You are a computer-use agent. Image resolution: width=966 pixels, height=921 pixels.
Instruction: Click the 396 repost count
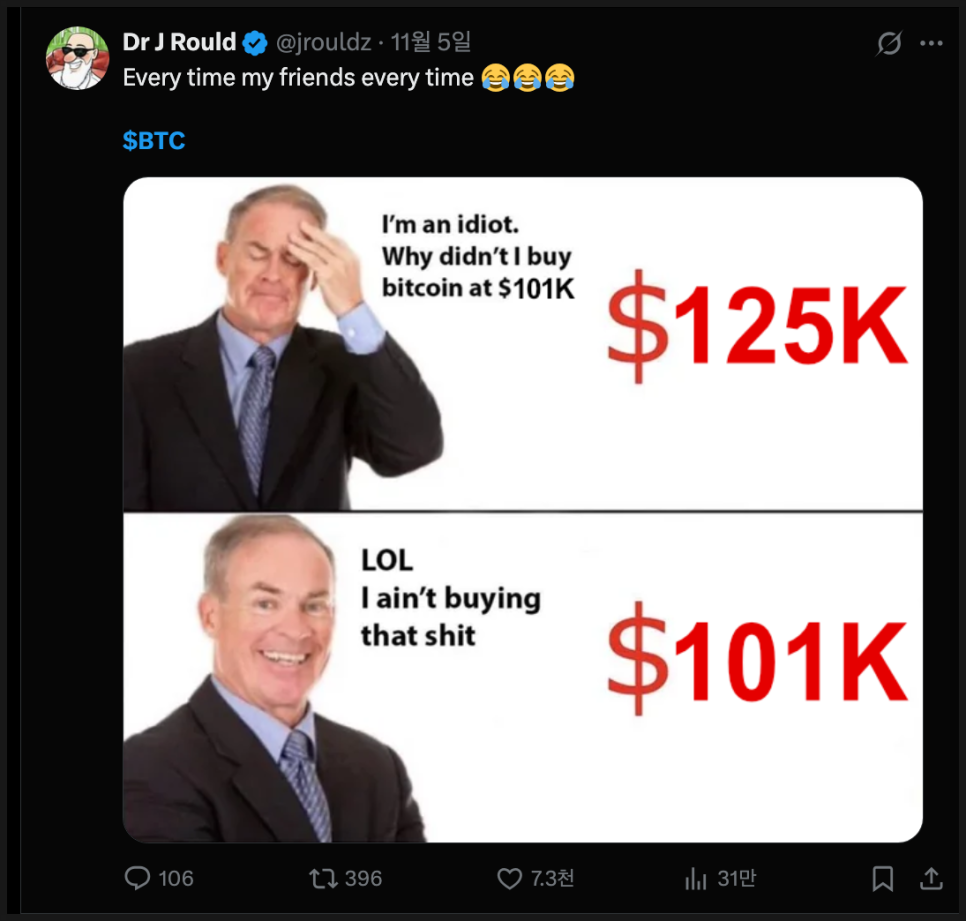point(363,878)
